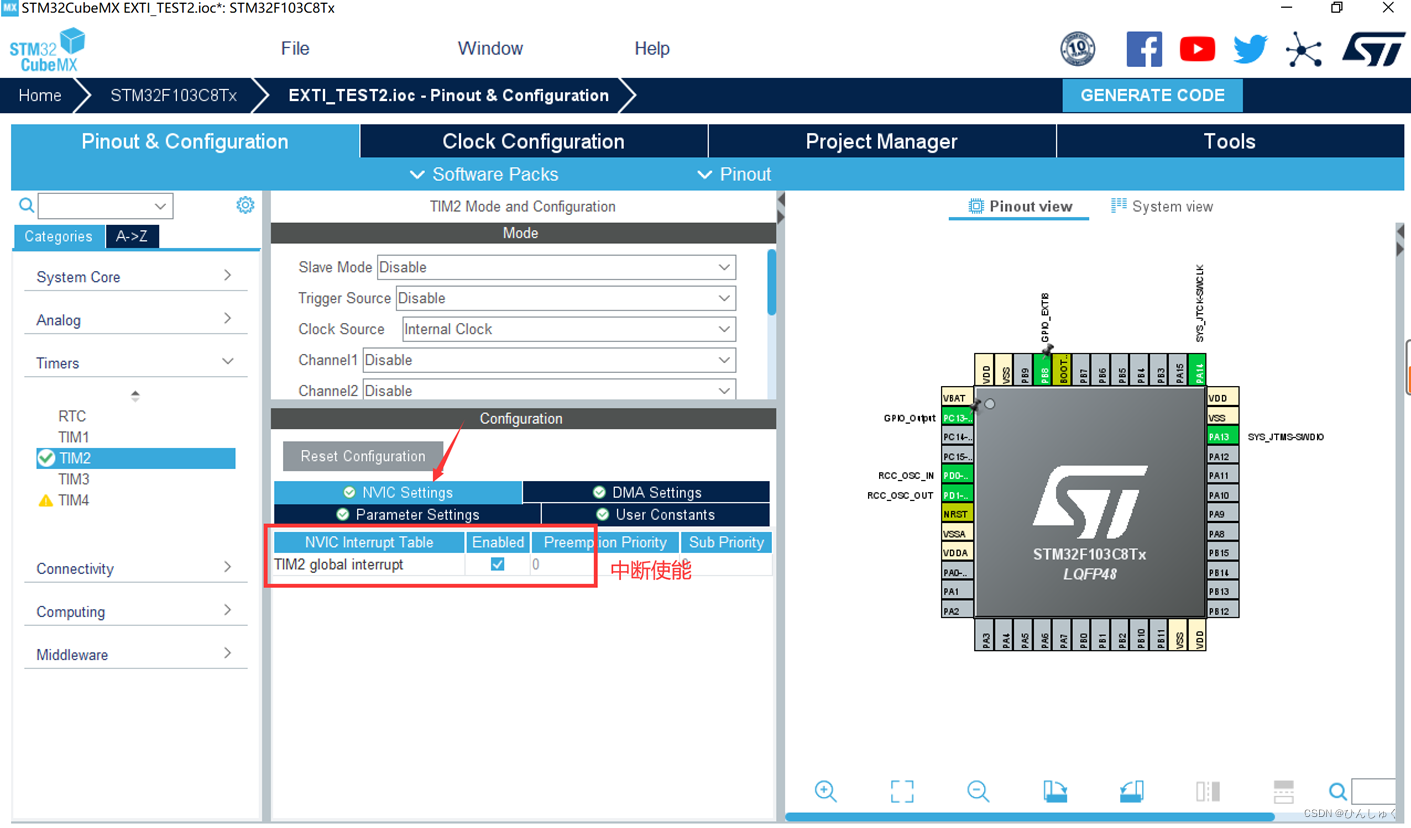Click the TIM4 warning triangle icon
This screenshot has height=828, width=1411.
(45, 500)
